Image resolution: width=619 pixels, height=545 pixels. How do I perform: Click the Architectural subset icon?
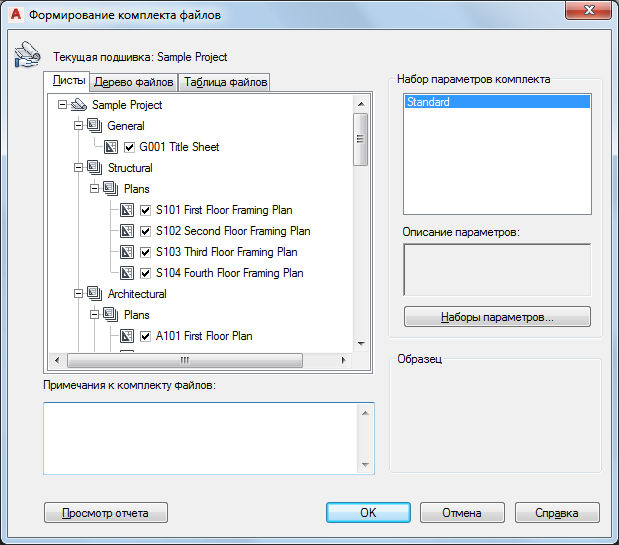(x=94, y=294)
